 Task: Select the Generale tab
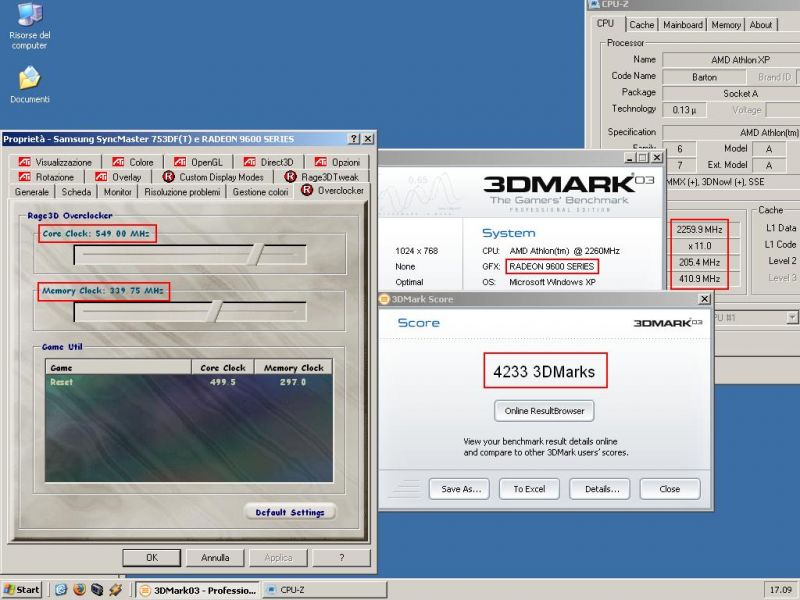pyautogui.click(x=32, y=192)
